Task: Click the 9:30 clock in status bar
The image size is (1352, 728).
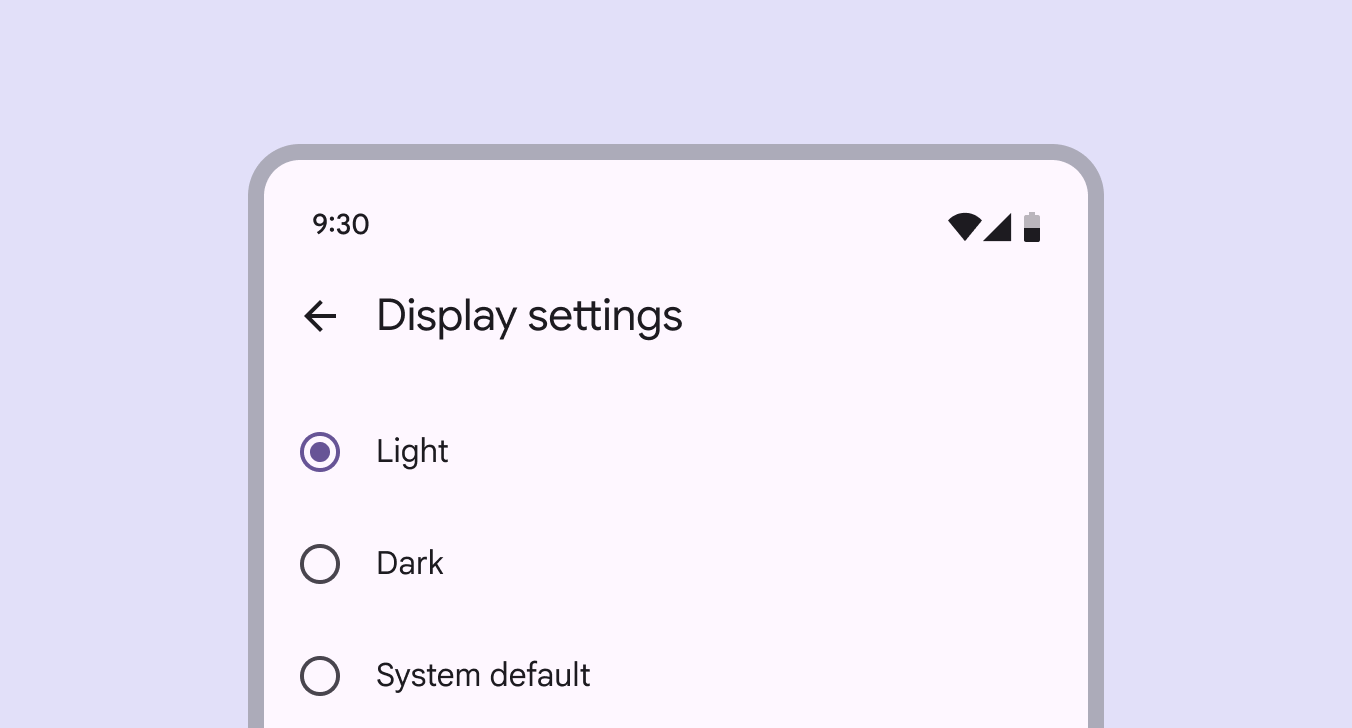Action: (x=341, y=224)
